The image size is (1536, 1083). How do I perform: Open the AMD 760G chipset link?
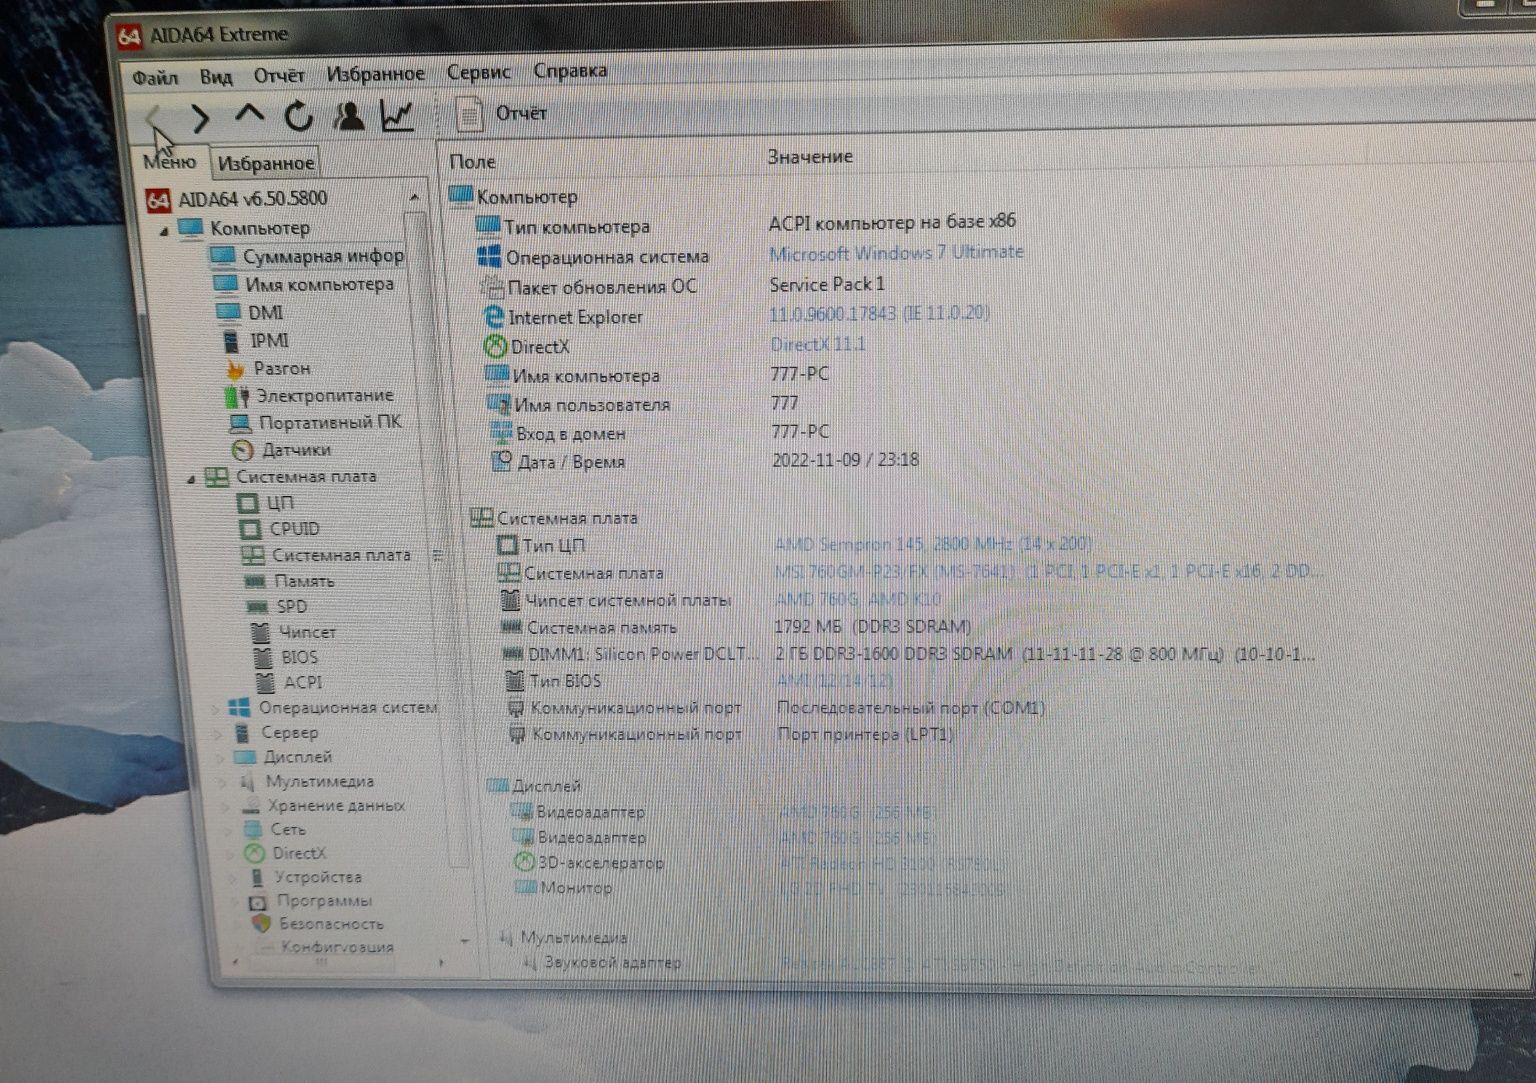[x=858, y=599]
